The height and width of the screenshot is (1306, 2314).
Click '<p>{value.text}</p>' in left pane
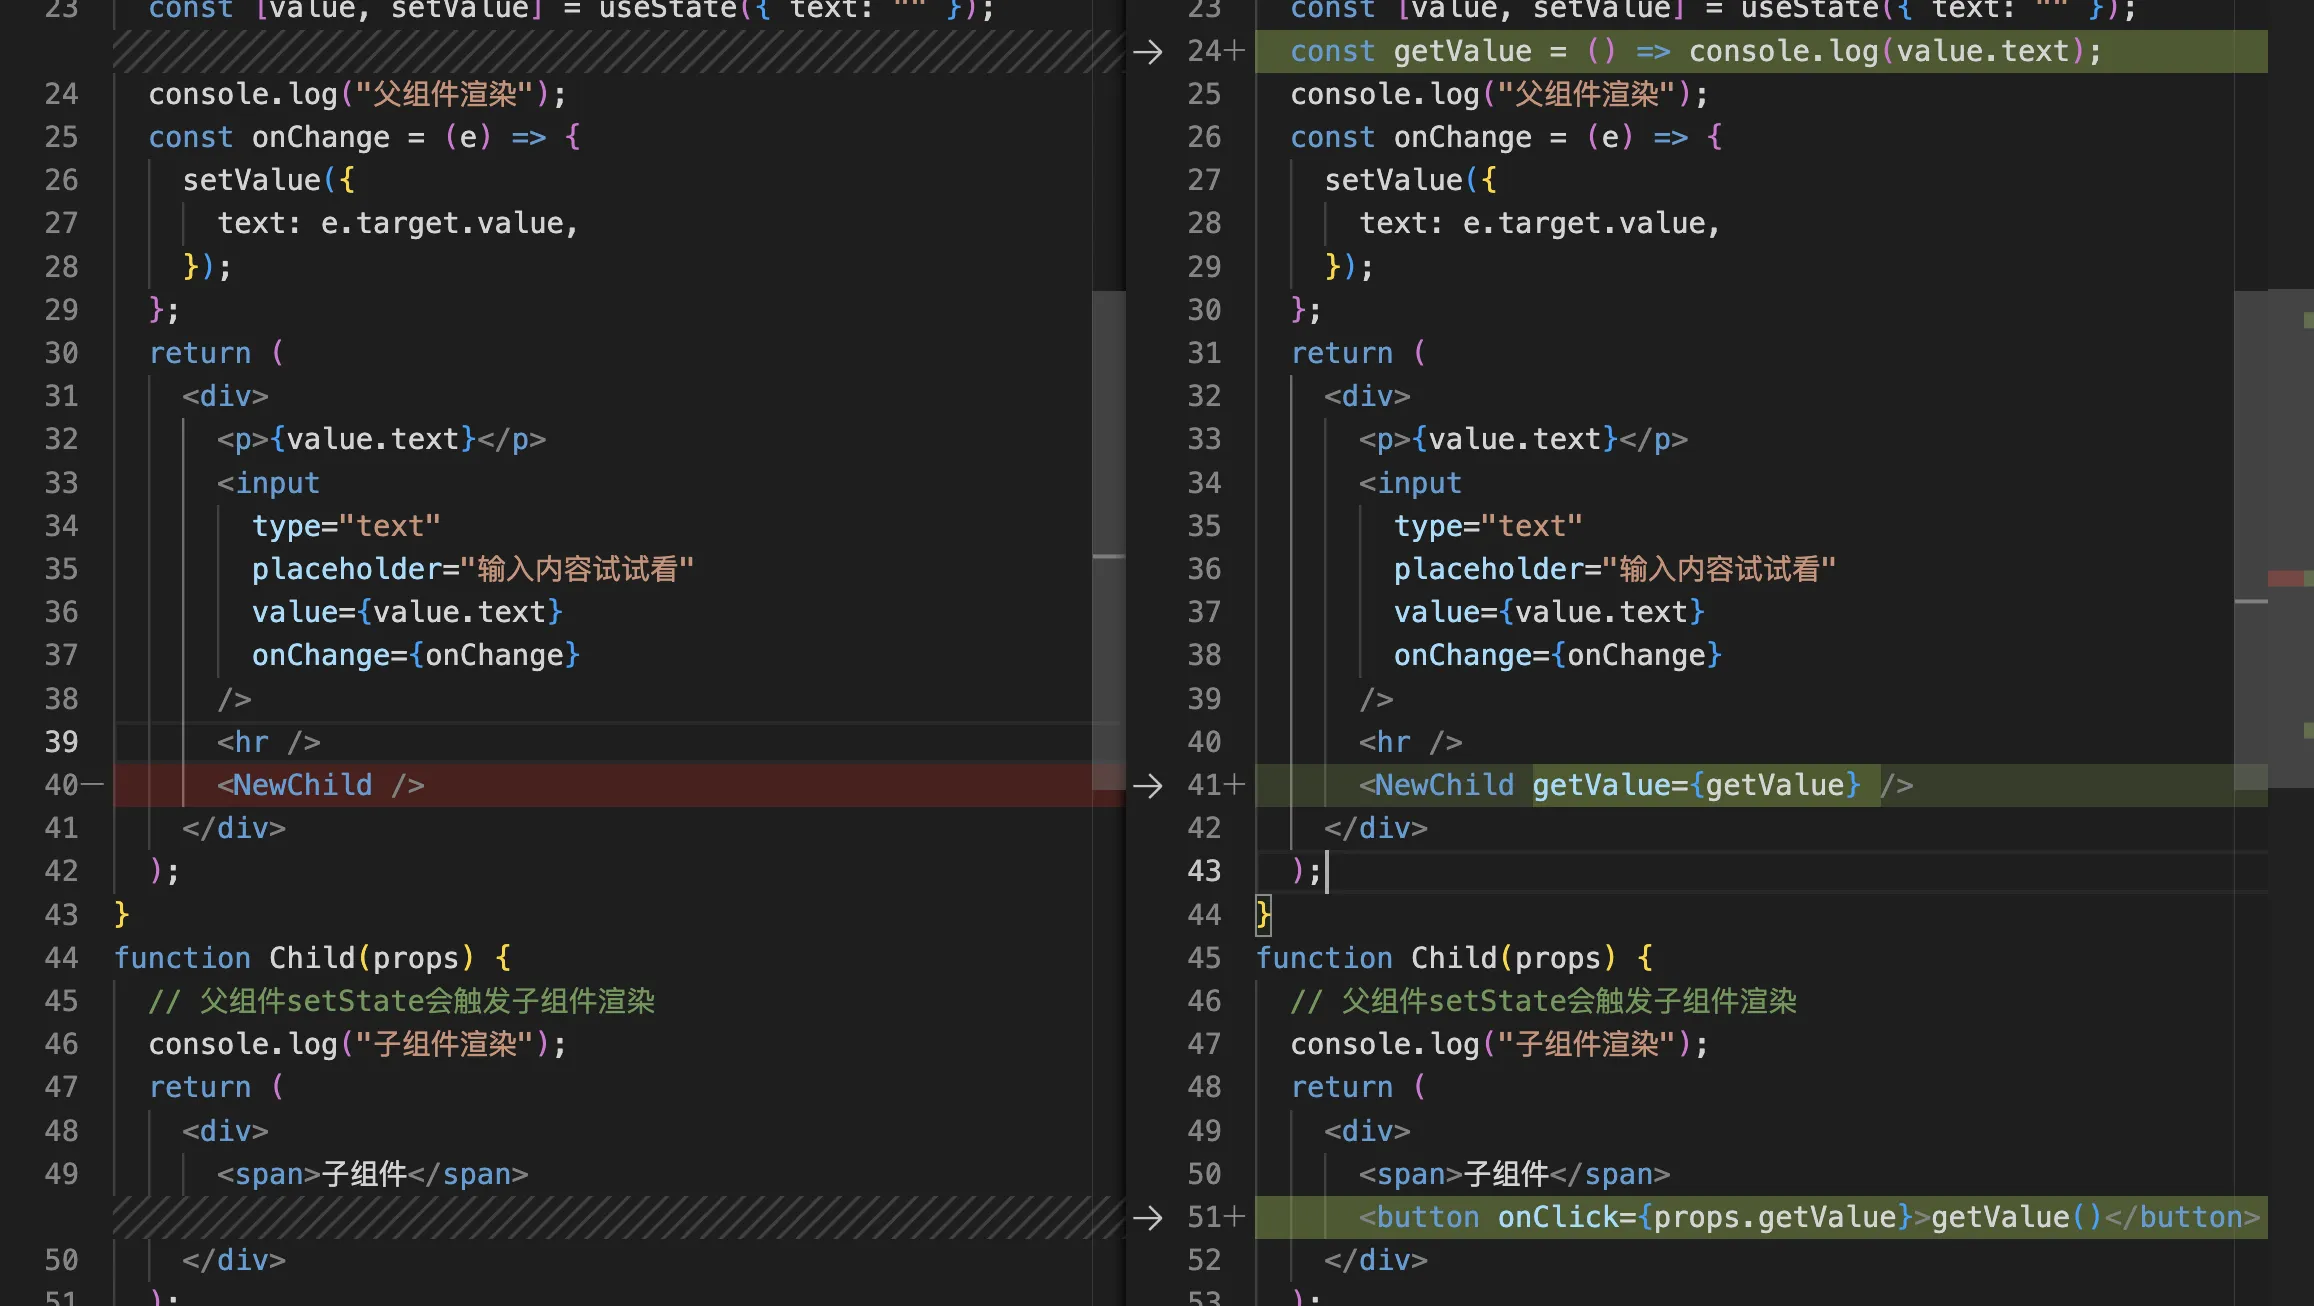click(381, 439)
